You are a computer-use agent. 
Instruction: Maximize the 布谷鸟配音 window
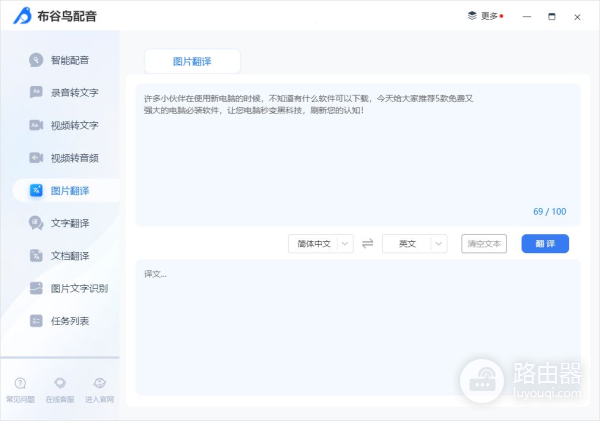click(x=551, y=16)
